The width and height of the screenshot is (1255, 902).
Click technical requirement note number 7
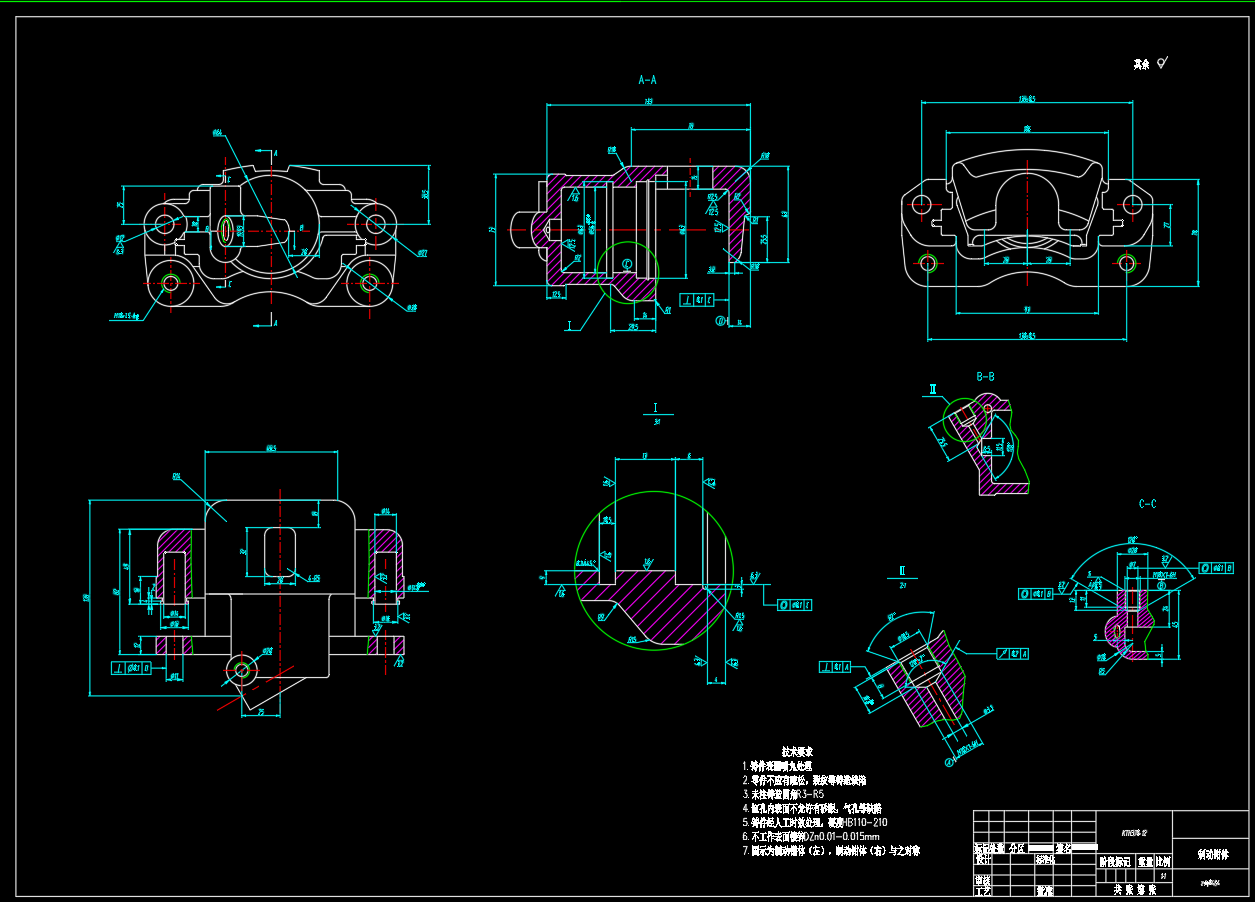pyautogui.click(x=831, y=851)
